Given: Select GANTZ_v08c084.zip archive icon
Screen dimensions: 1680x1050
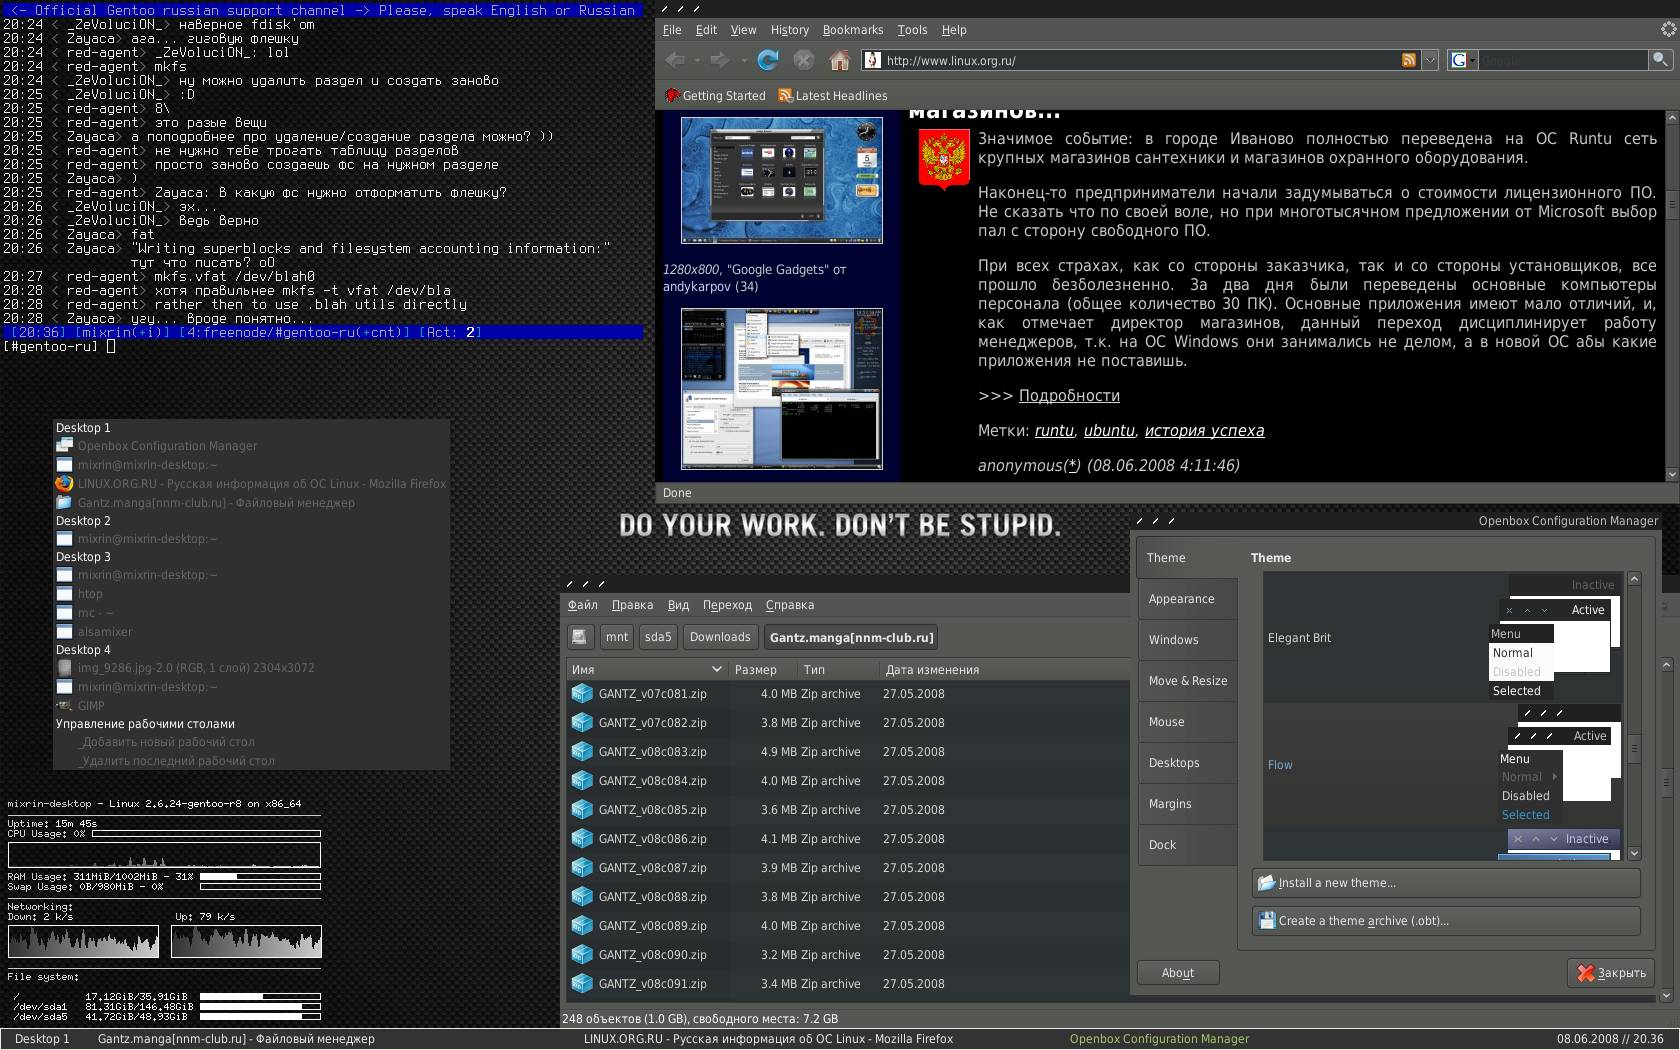Looking at the screenshot, I should tap(582, 781).
